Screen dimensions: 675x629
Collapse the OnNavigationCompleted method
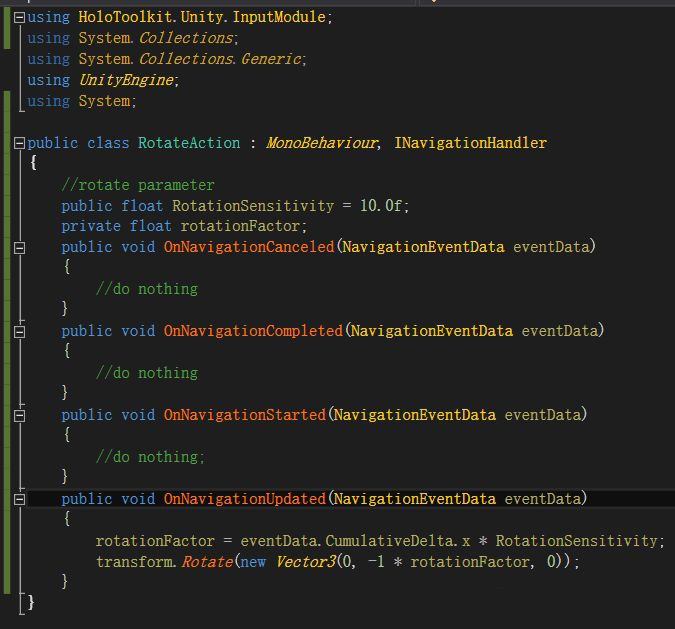click(19, 332)
